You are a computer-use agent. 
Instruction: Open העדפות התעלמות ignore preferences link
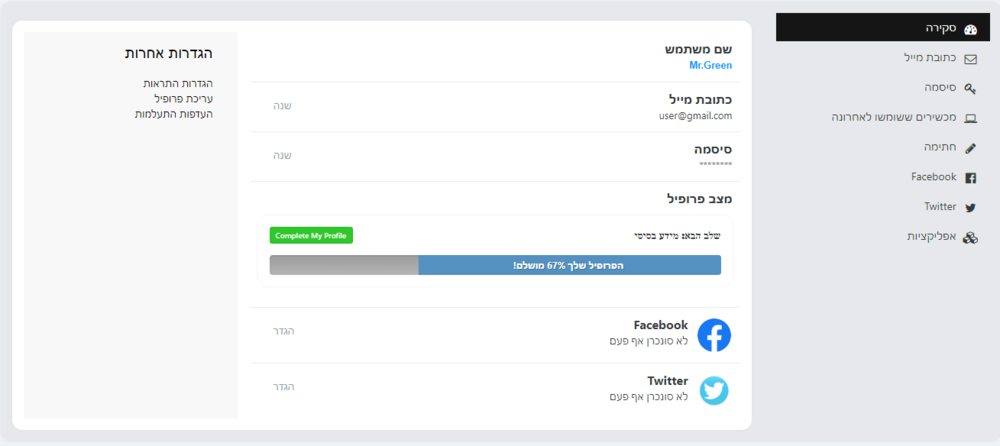pyautogui.click(x=174, y=114)
